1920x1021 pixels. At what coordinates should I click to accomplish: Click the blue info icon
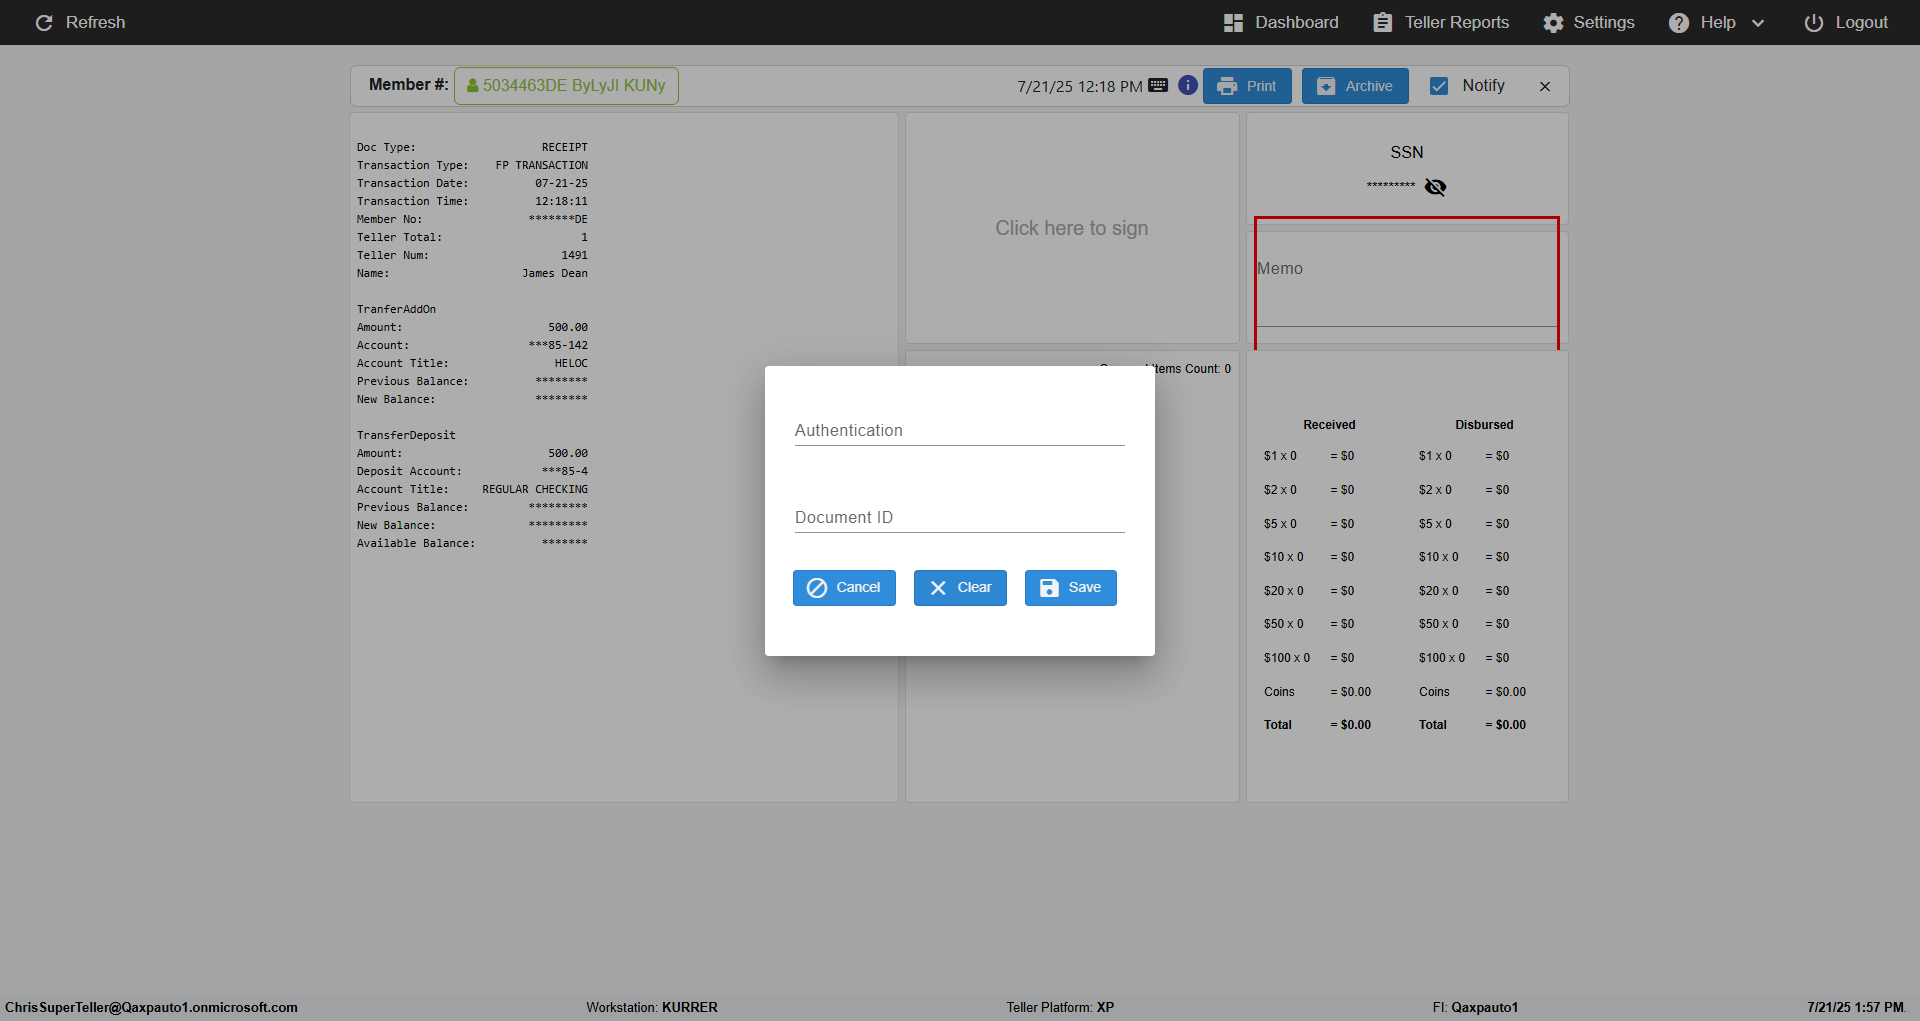[1188, 85]
